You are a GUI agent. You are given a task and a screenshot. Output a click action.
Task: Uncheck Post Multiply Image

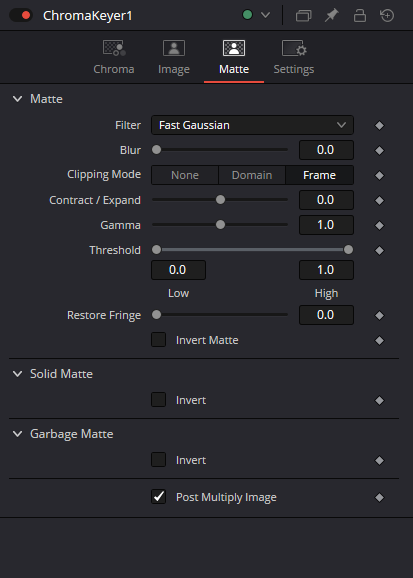pos(159,497)
